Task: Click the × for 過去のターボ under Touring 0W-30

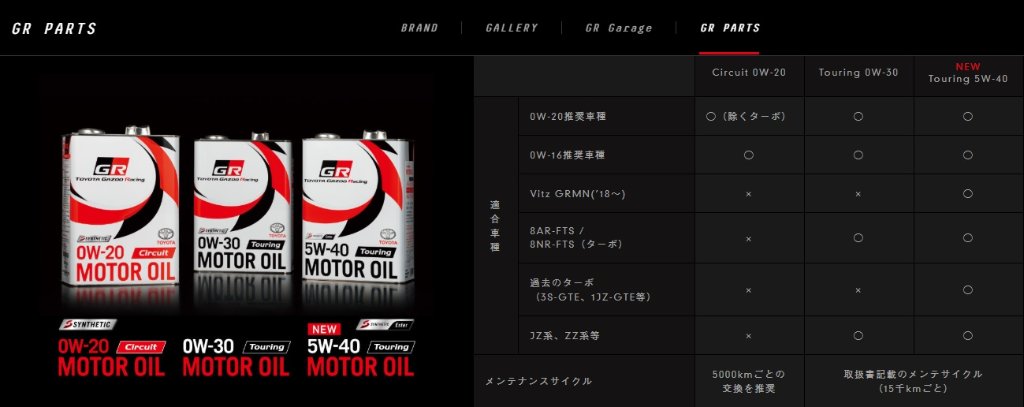Action: pyautogui.click(x=858, y=291)
